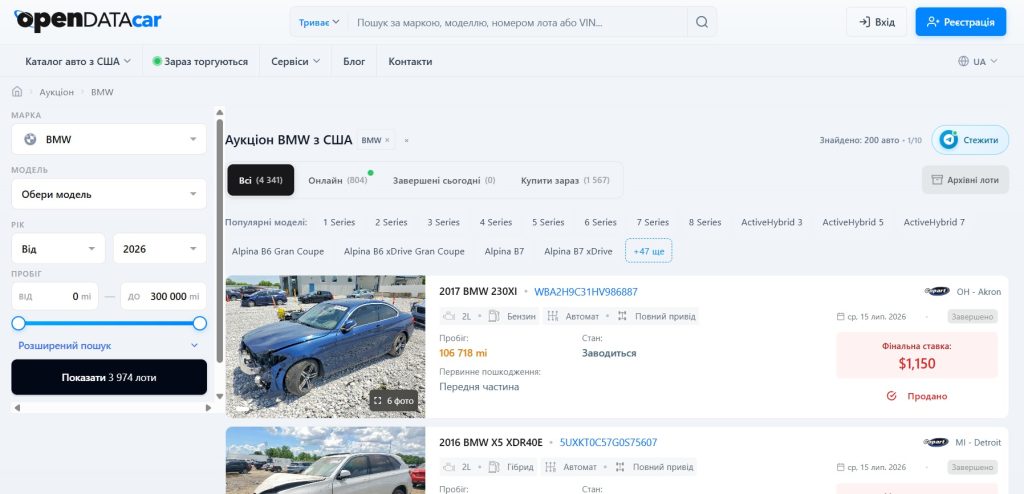This screenshot has width=1024, height=494.
Task: Click the horizontal scroll right arrow
Action: tap(208, 408)
